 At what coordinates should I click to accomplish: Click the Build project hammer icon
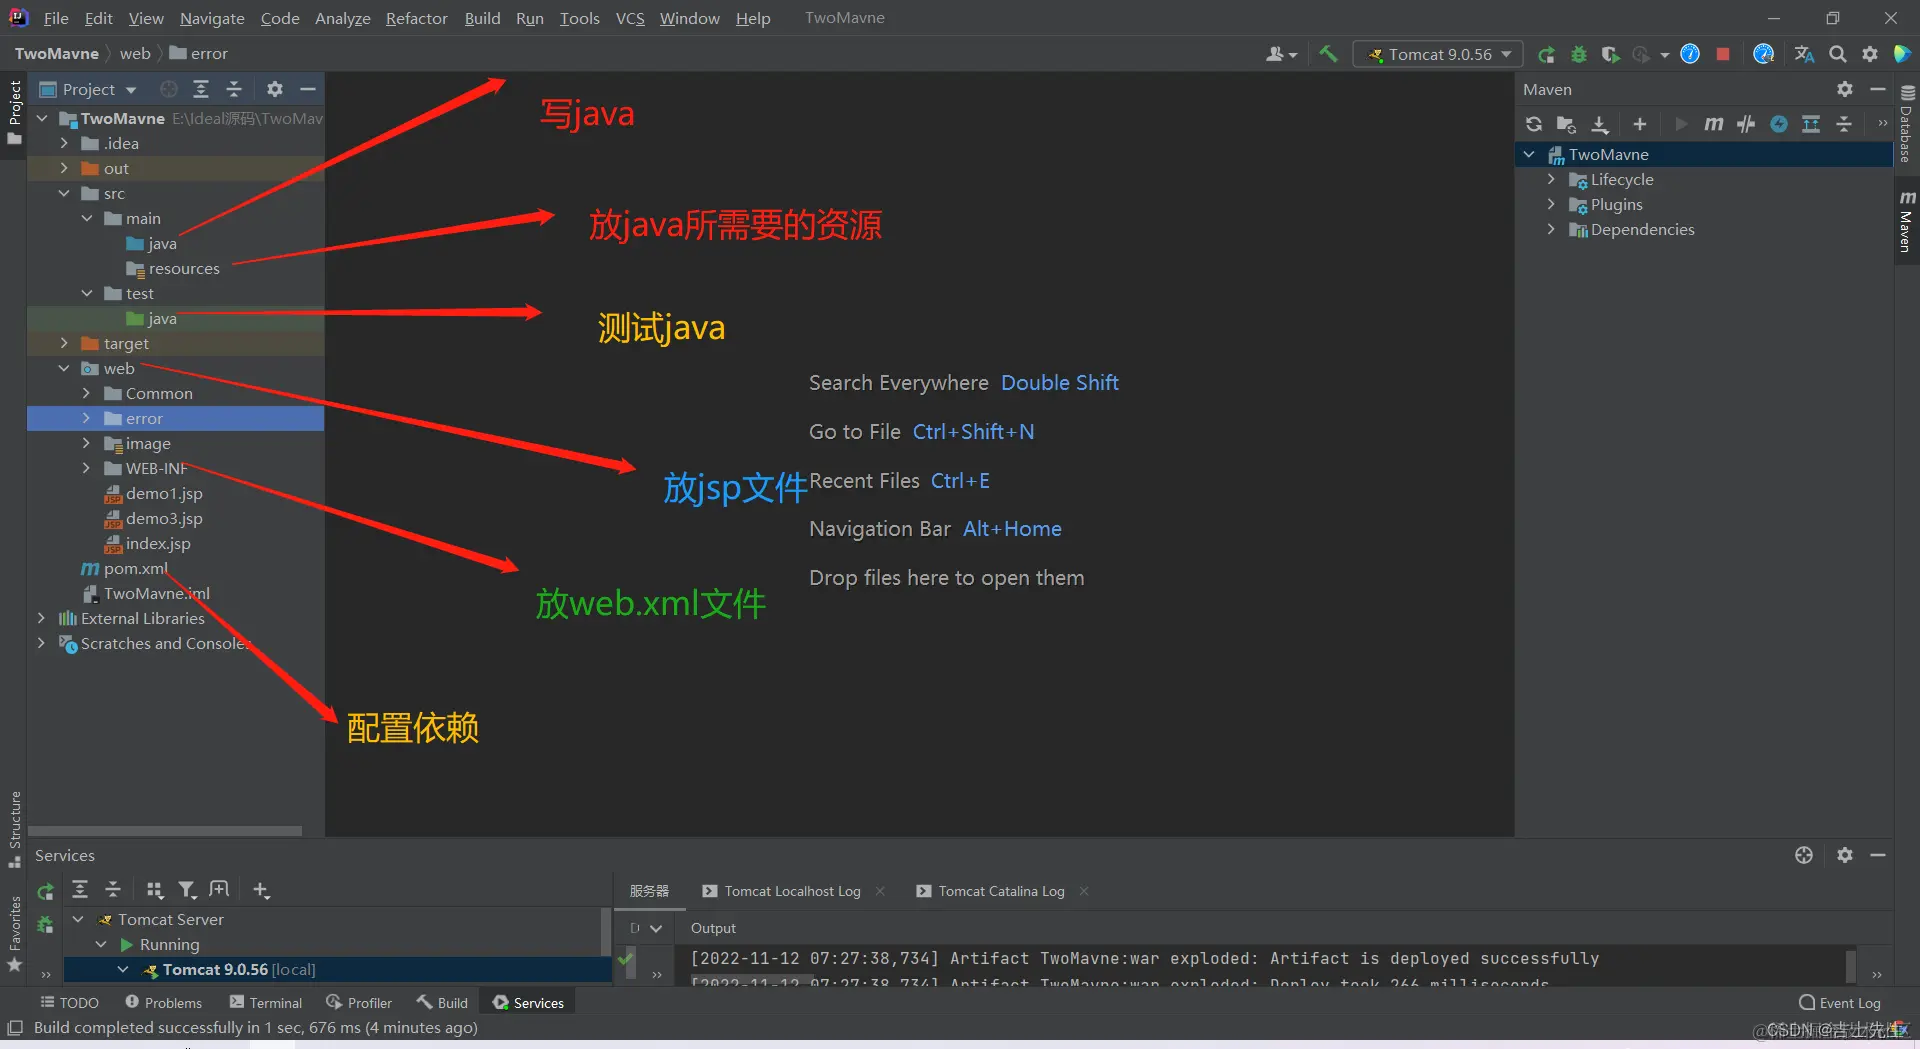coord(1328,54)
